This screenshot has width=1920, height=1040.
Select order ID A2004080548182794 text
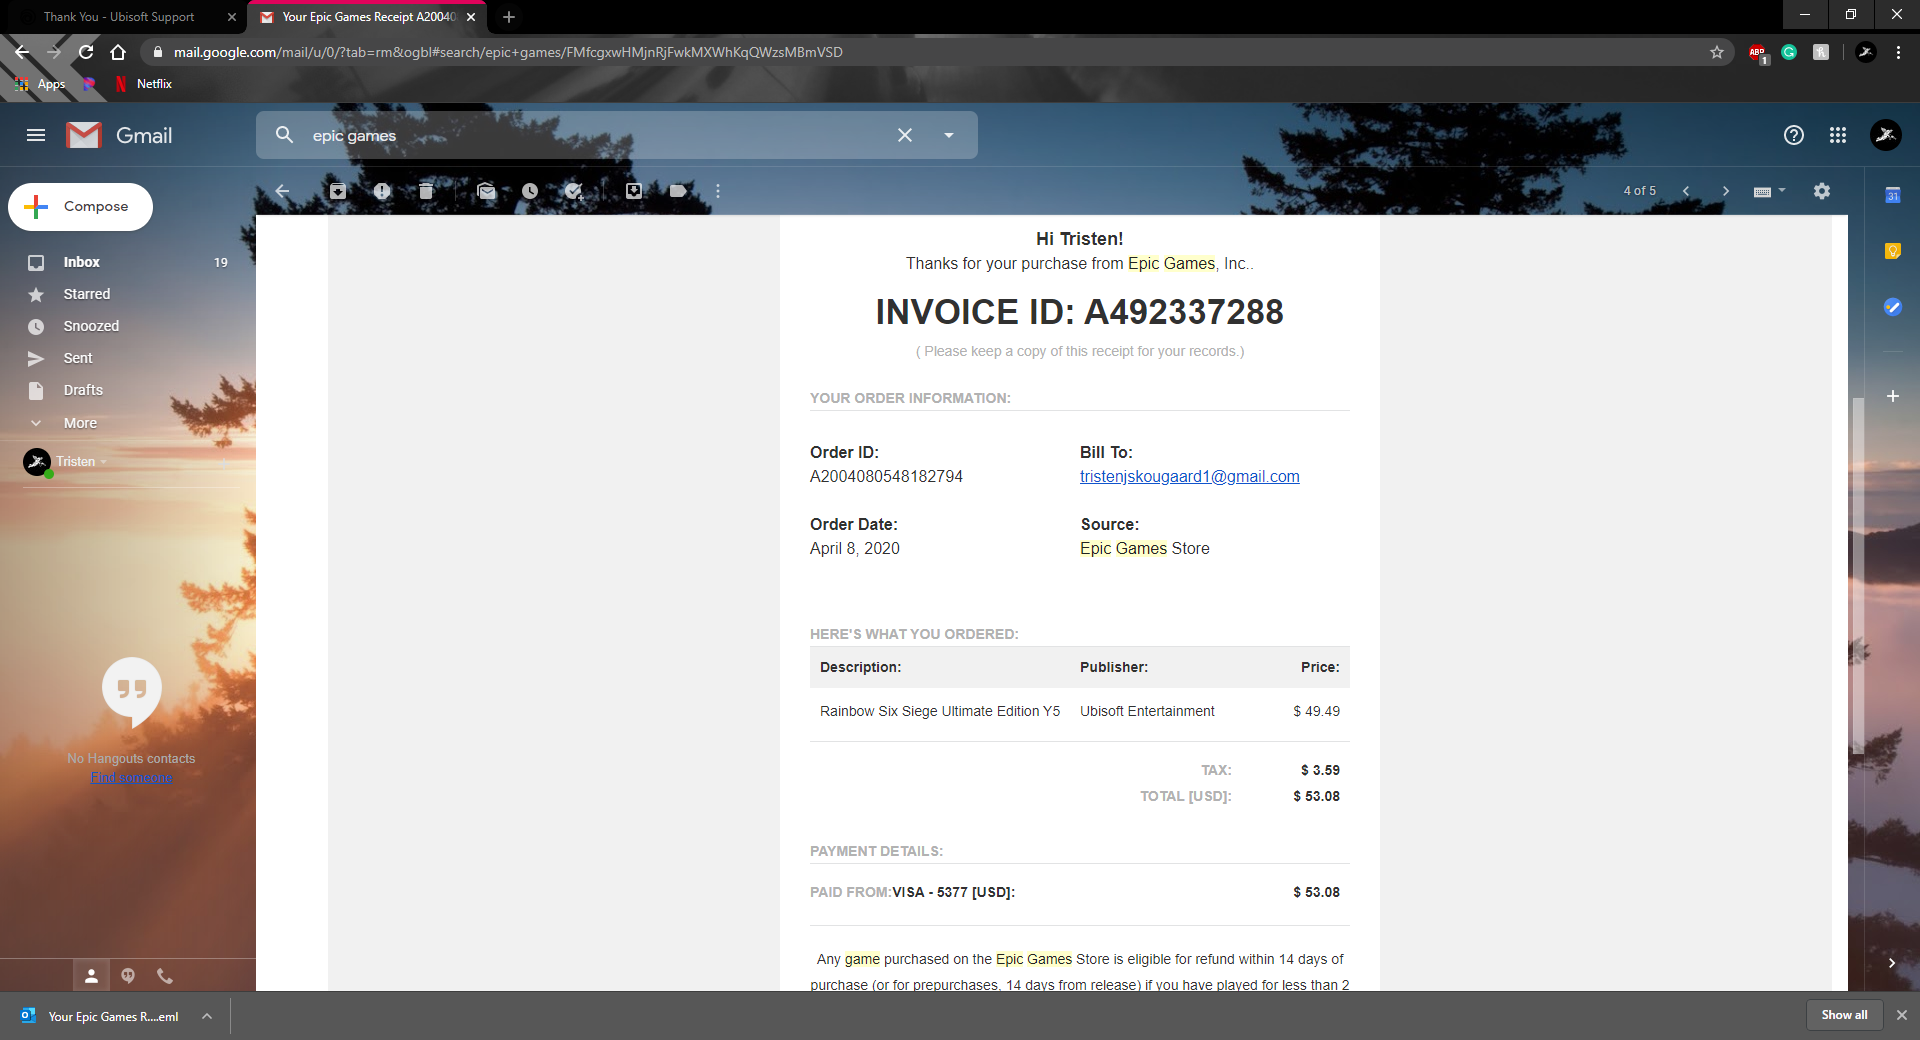pyautogui.click(x=886, y=477)
